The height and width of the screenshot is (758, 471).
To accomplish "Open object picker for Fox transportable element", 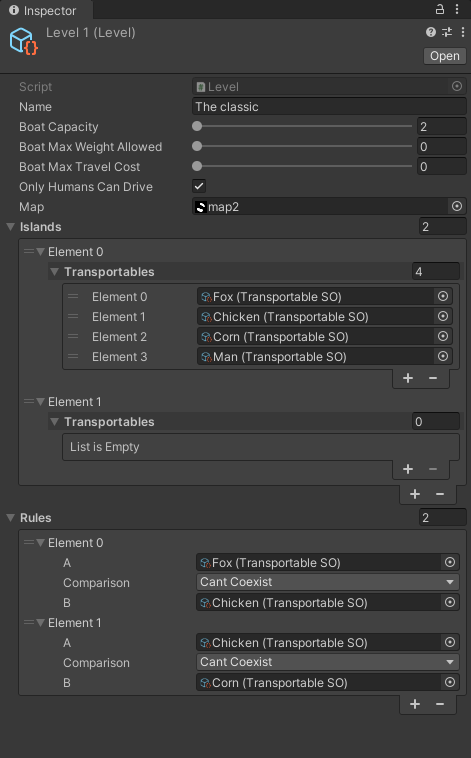I will tap(442, 296).
